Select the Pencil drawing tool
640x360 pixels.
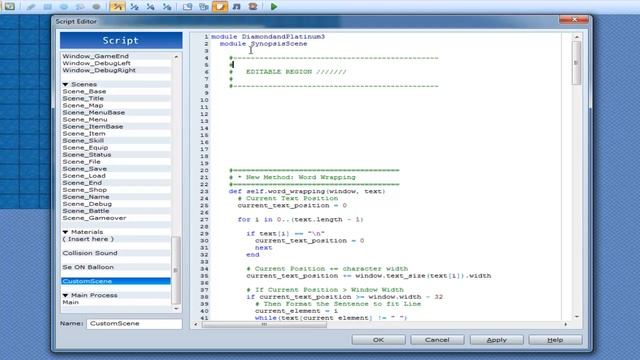(31, 7)
